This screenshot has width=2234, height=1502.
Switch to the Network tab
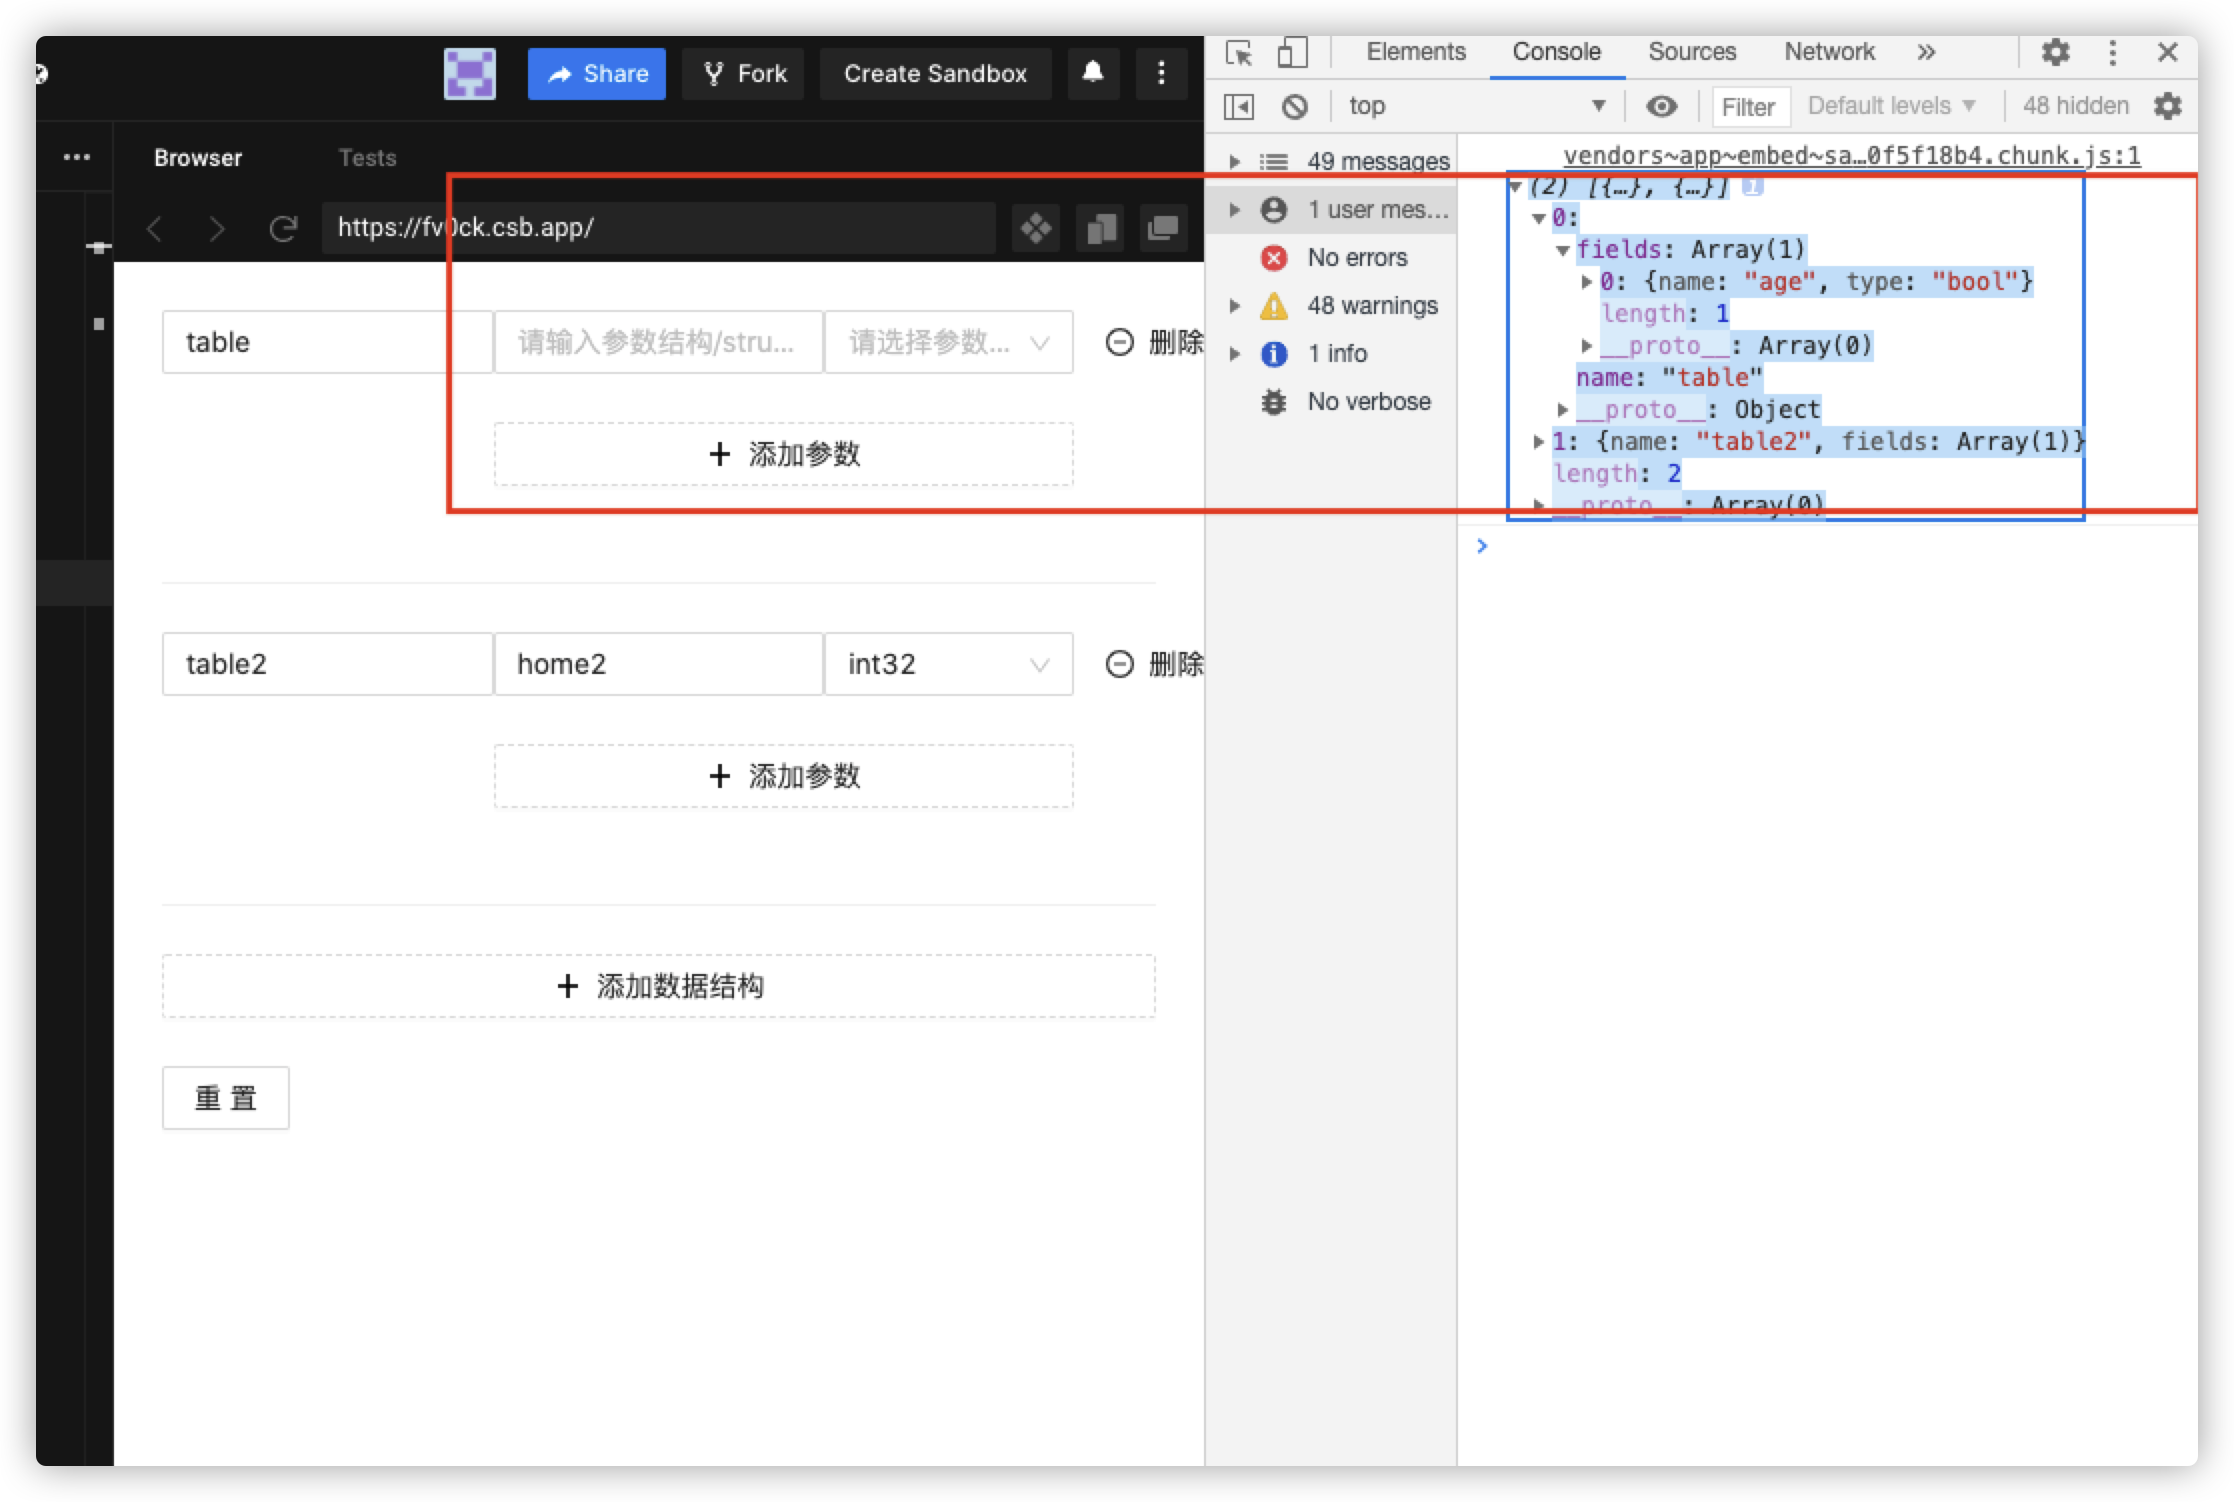(1829, 52)
